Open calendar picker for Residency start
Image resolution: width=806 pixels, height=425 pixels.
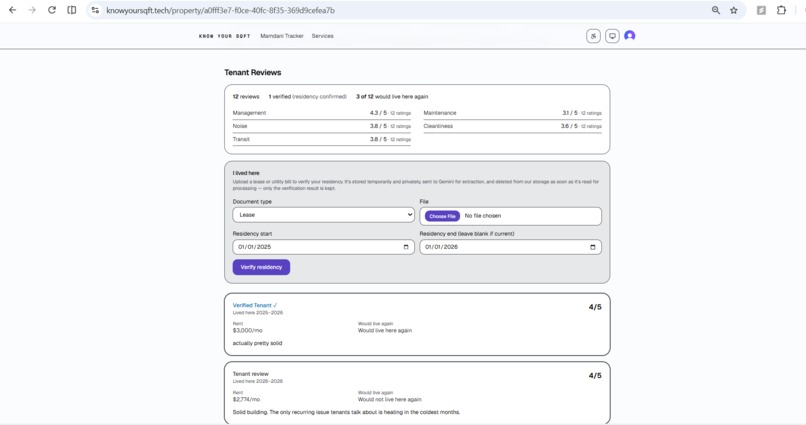coord(406,247)
